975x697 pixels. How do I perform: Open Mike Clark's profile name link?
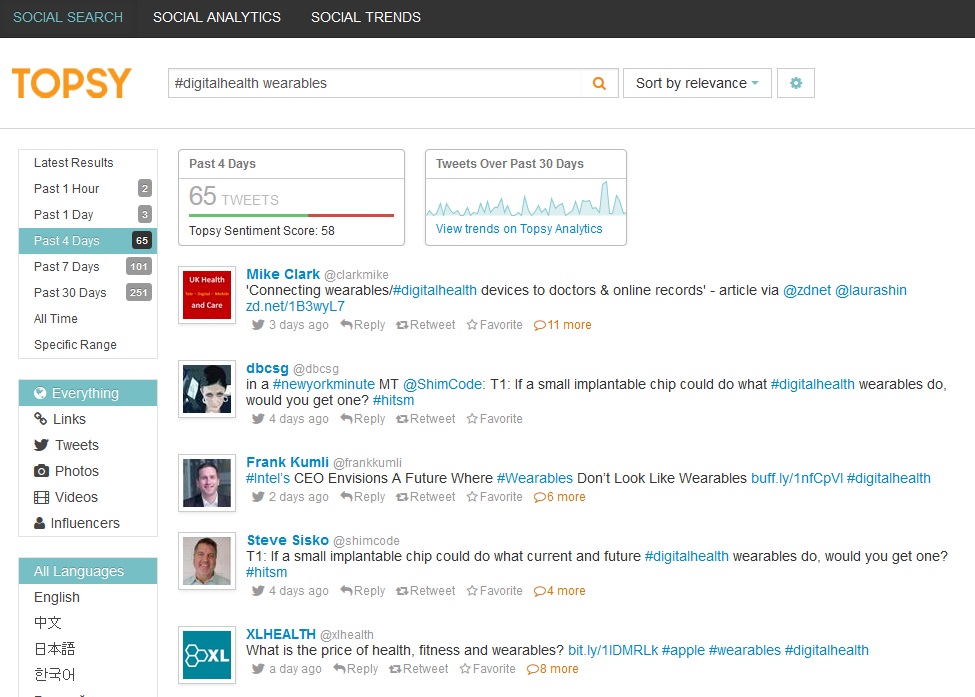point(283,274)
